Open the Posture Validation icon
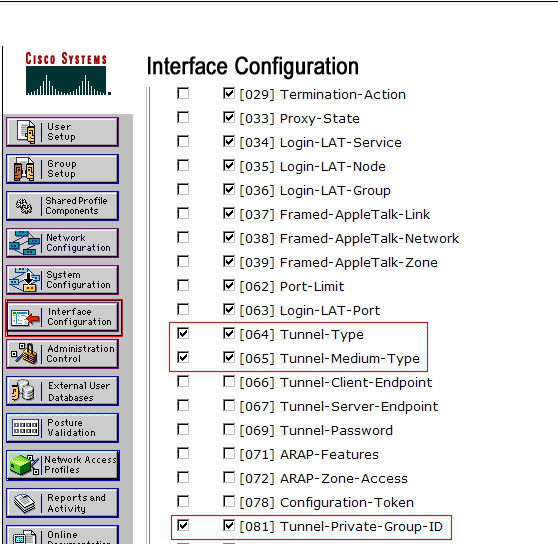Viewport: 558px width, 544px height. pos(25,427)
